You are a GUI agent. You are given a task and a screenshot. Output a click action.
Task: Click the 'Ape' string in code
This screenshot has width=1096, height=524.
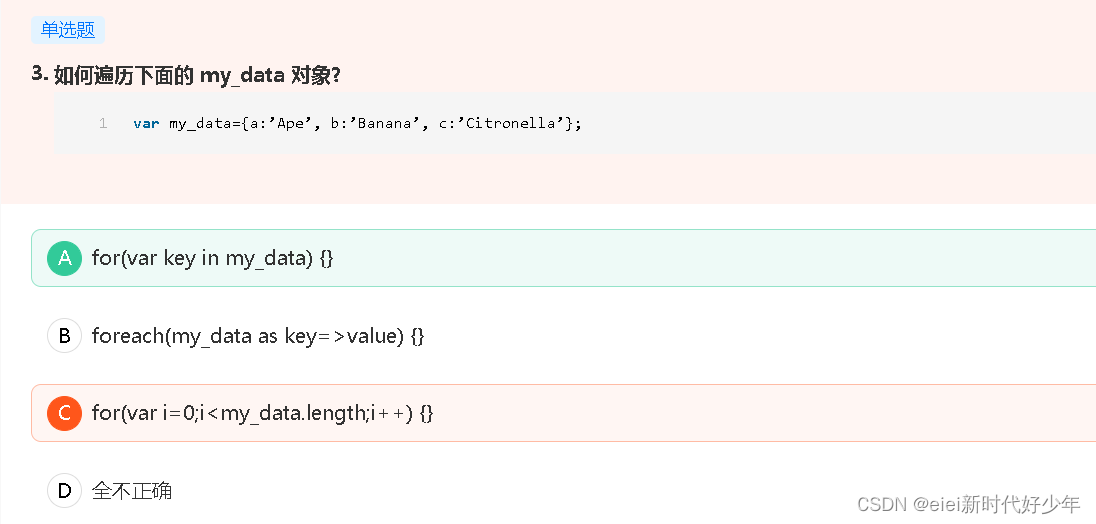coord(288,124)
